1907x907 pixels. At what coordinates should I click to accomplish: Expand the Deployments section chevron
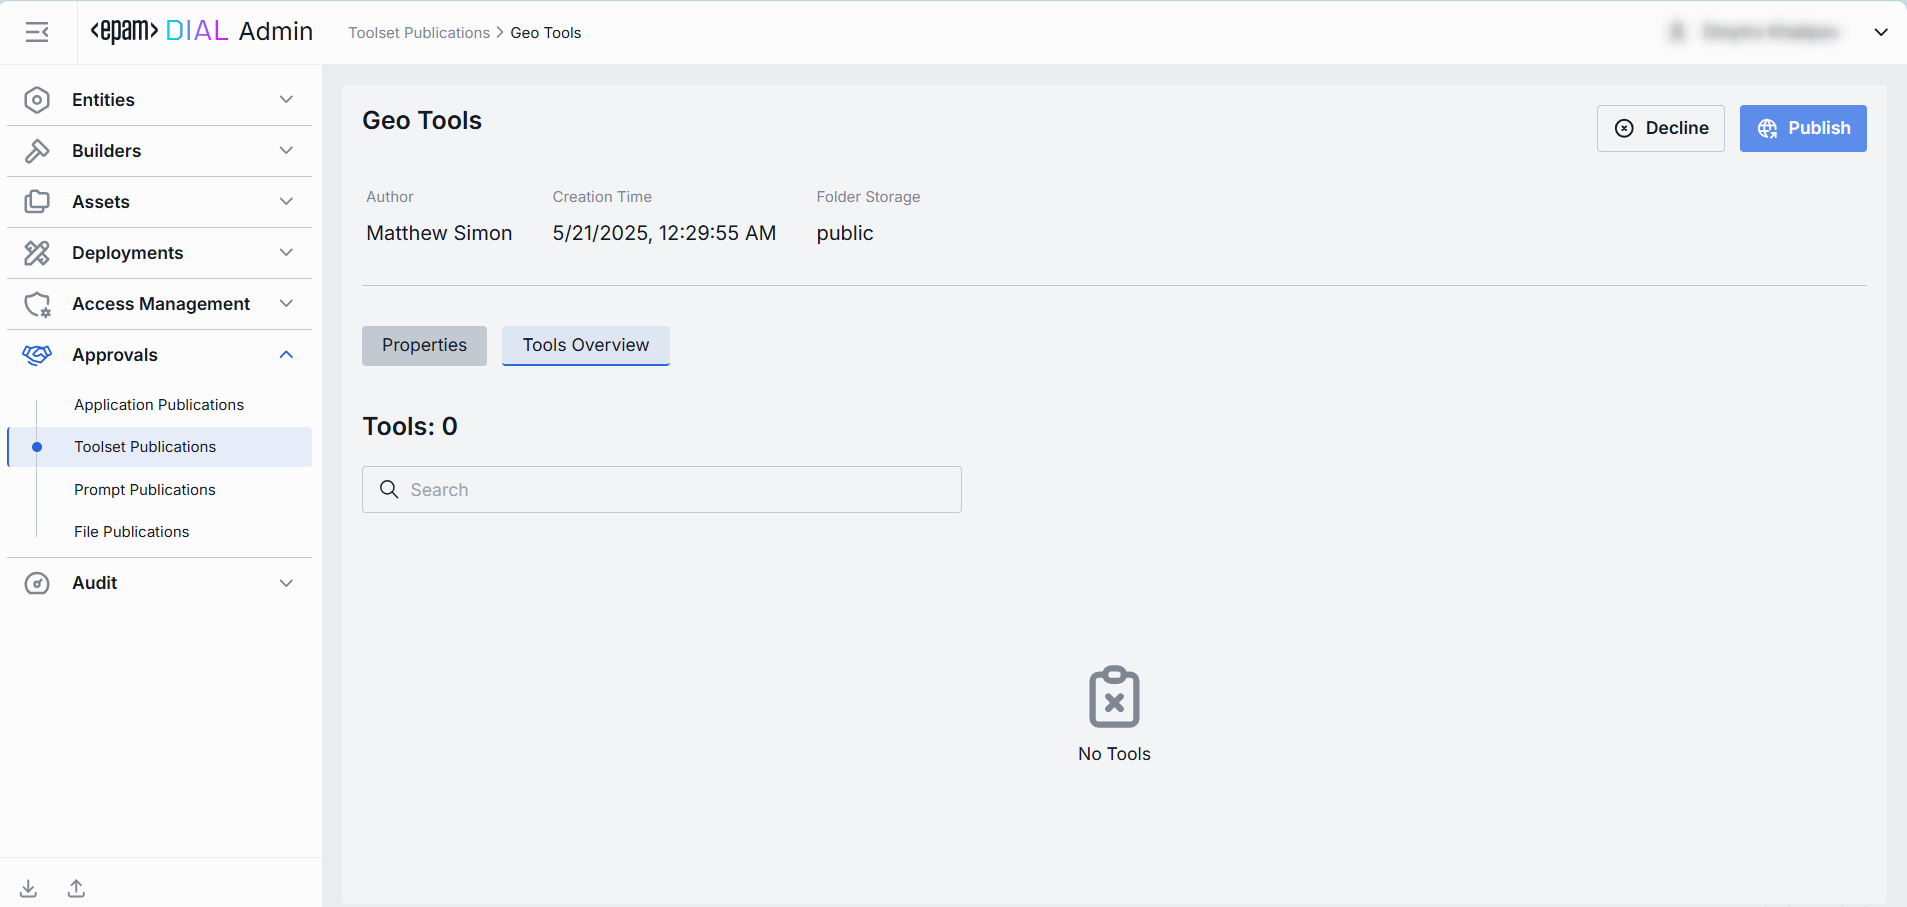click(x=286, y=253)
